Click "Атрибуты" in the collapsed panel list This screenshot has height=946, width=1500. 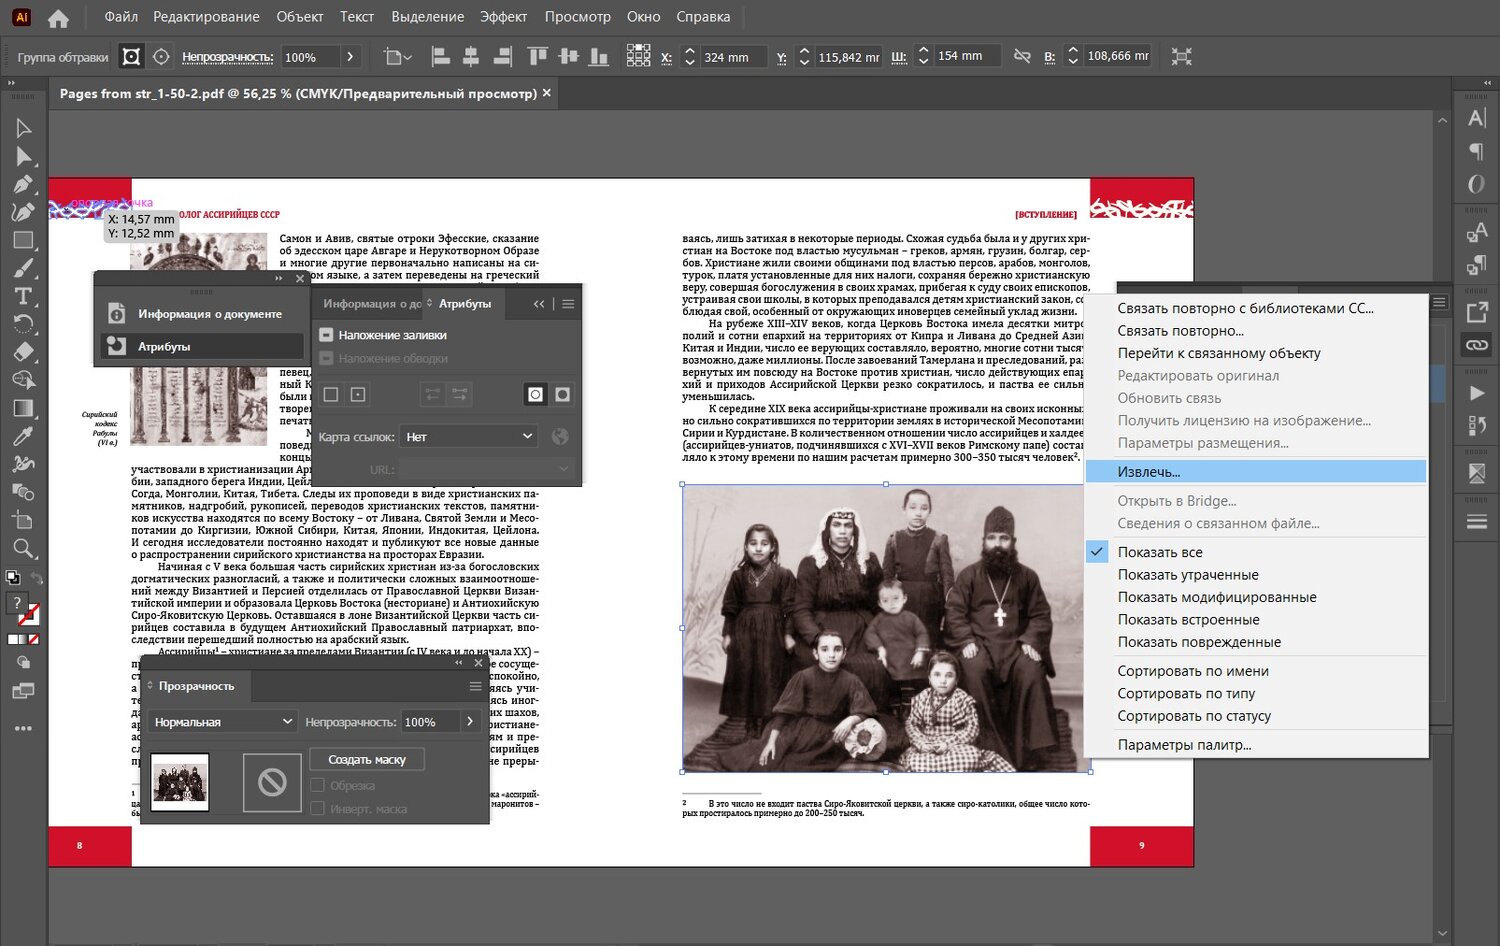click(164, 347)
